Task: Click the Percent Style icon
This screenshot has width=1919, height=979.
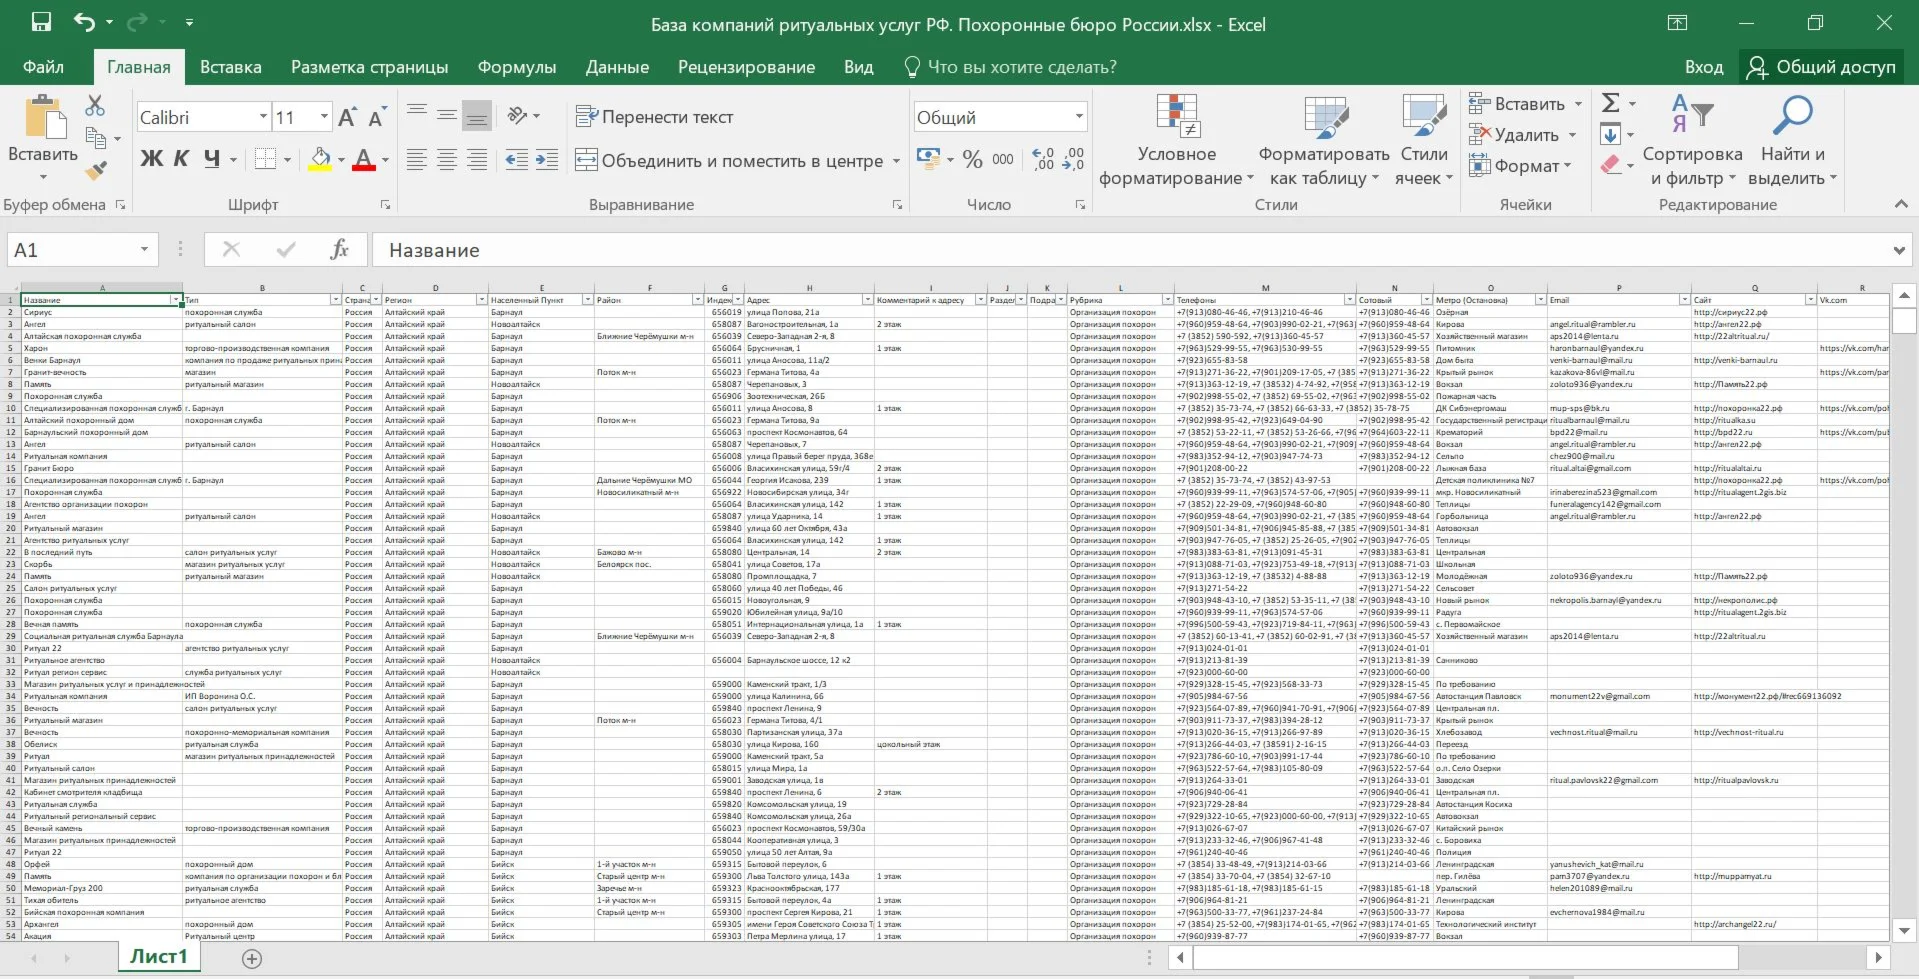Action: pos(972,160)
